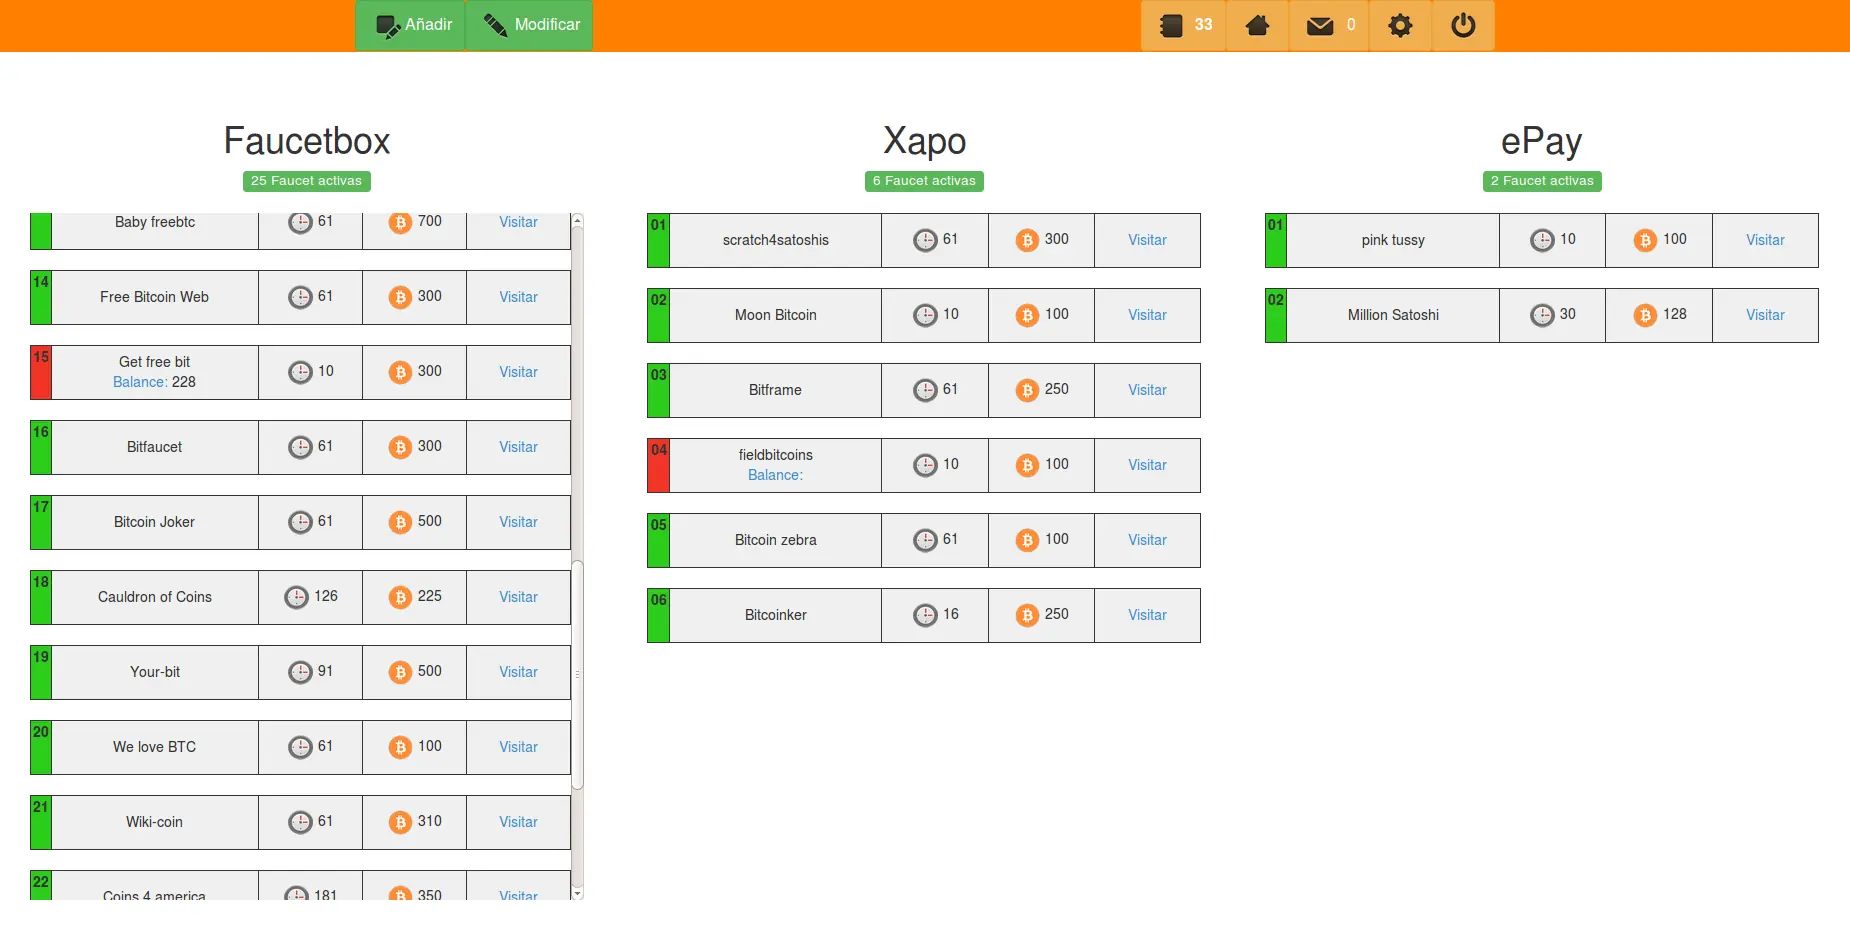Click the Balance link under fieldbitcoins
This screenshot has height=939, width=1850.
[775, 475]
